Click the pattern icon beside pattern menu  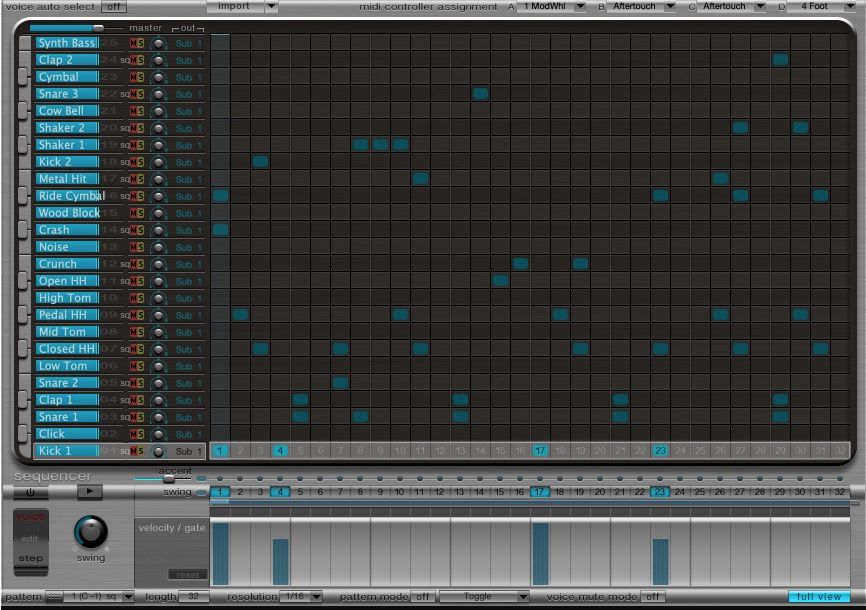53,597
